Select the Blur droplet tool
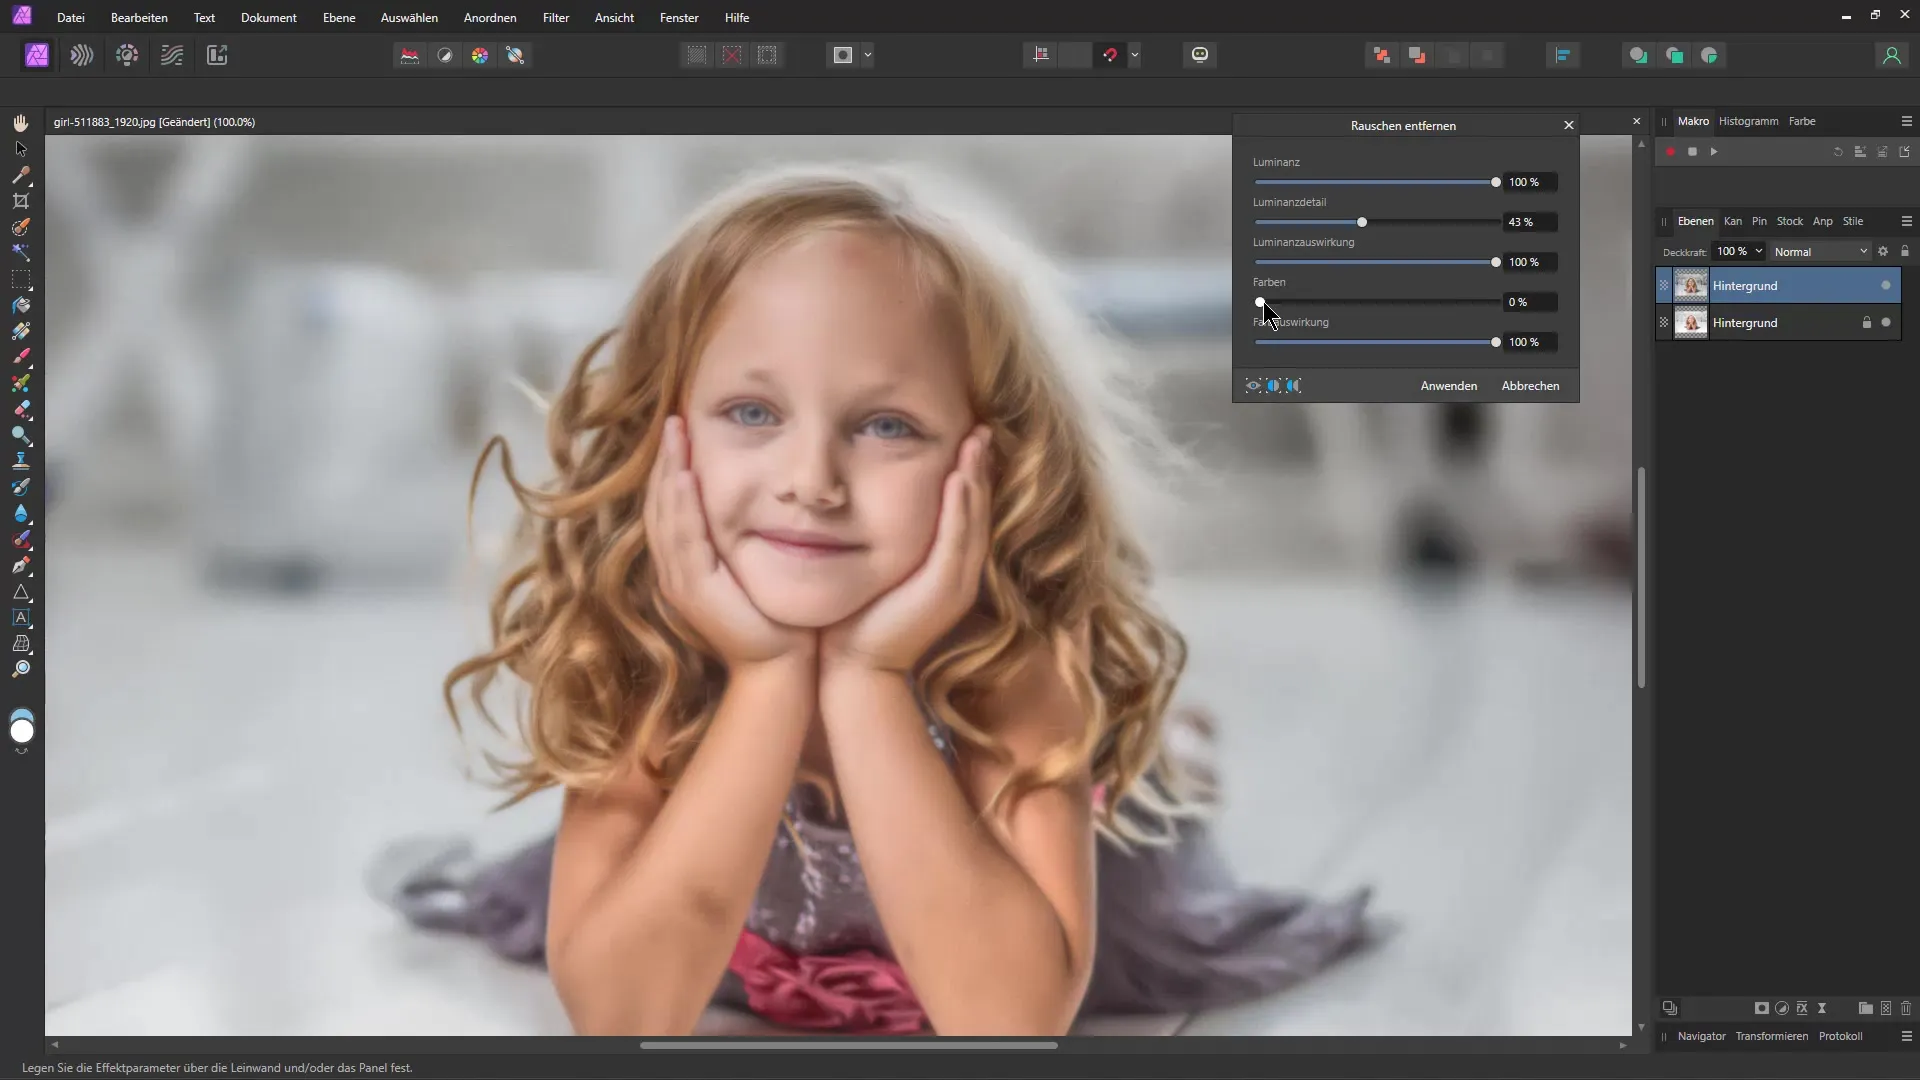Screen dimensions: 1920x1080 [21, 513]
